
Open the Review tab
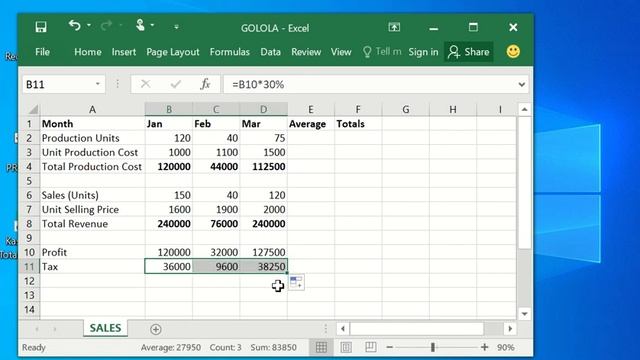[306, 52]
